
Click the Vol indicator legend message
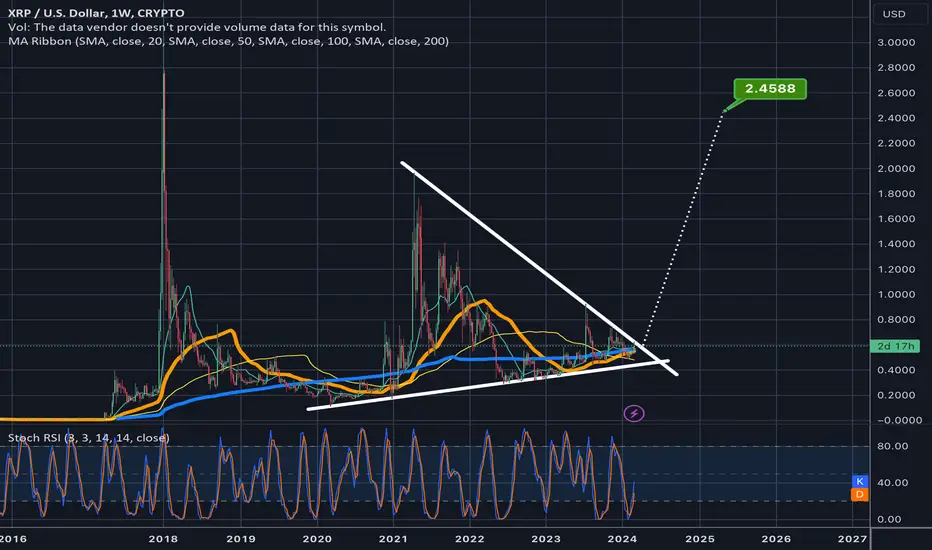pos(197,27)
